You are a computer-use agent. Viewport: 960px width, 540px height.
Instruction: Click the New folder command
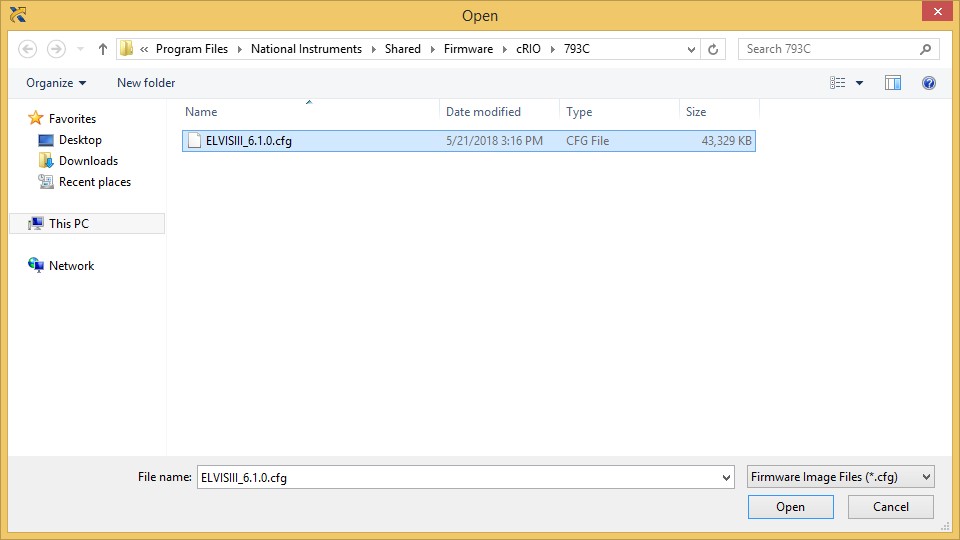146,83
